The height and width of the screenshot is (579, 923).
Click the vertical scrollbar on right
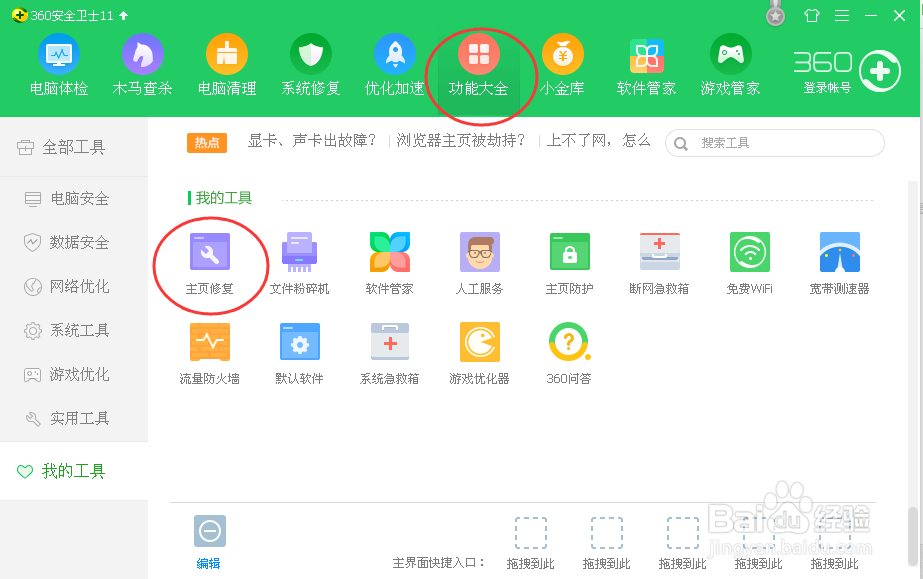pyautogui.click(x=912, y=535)
